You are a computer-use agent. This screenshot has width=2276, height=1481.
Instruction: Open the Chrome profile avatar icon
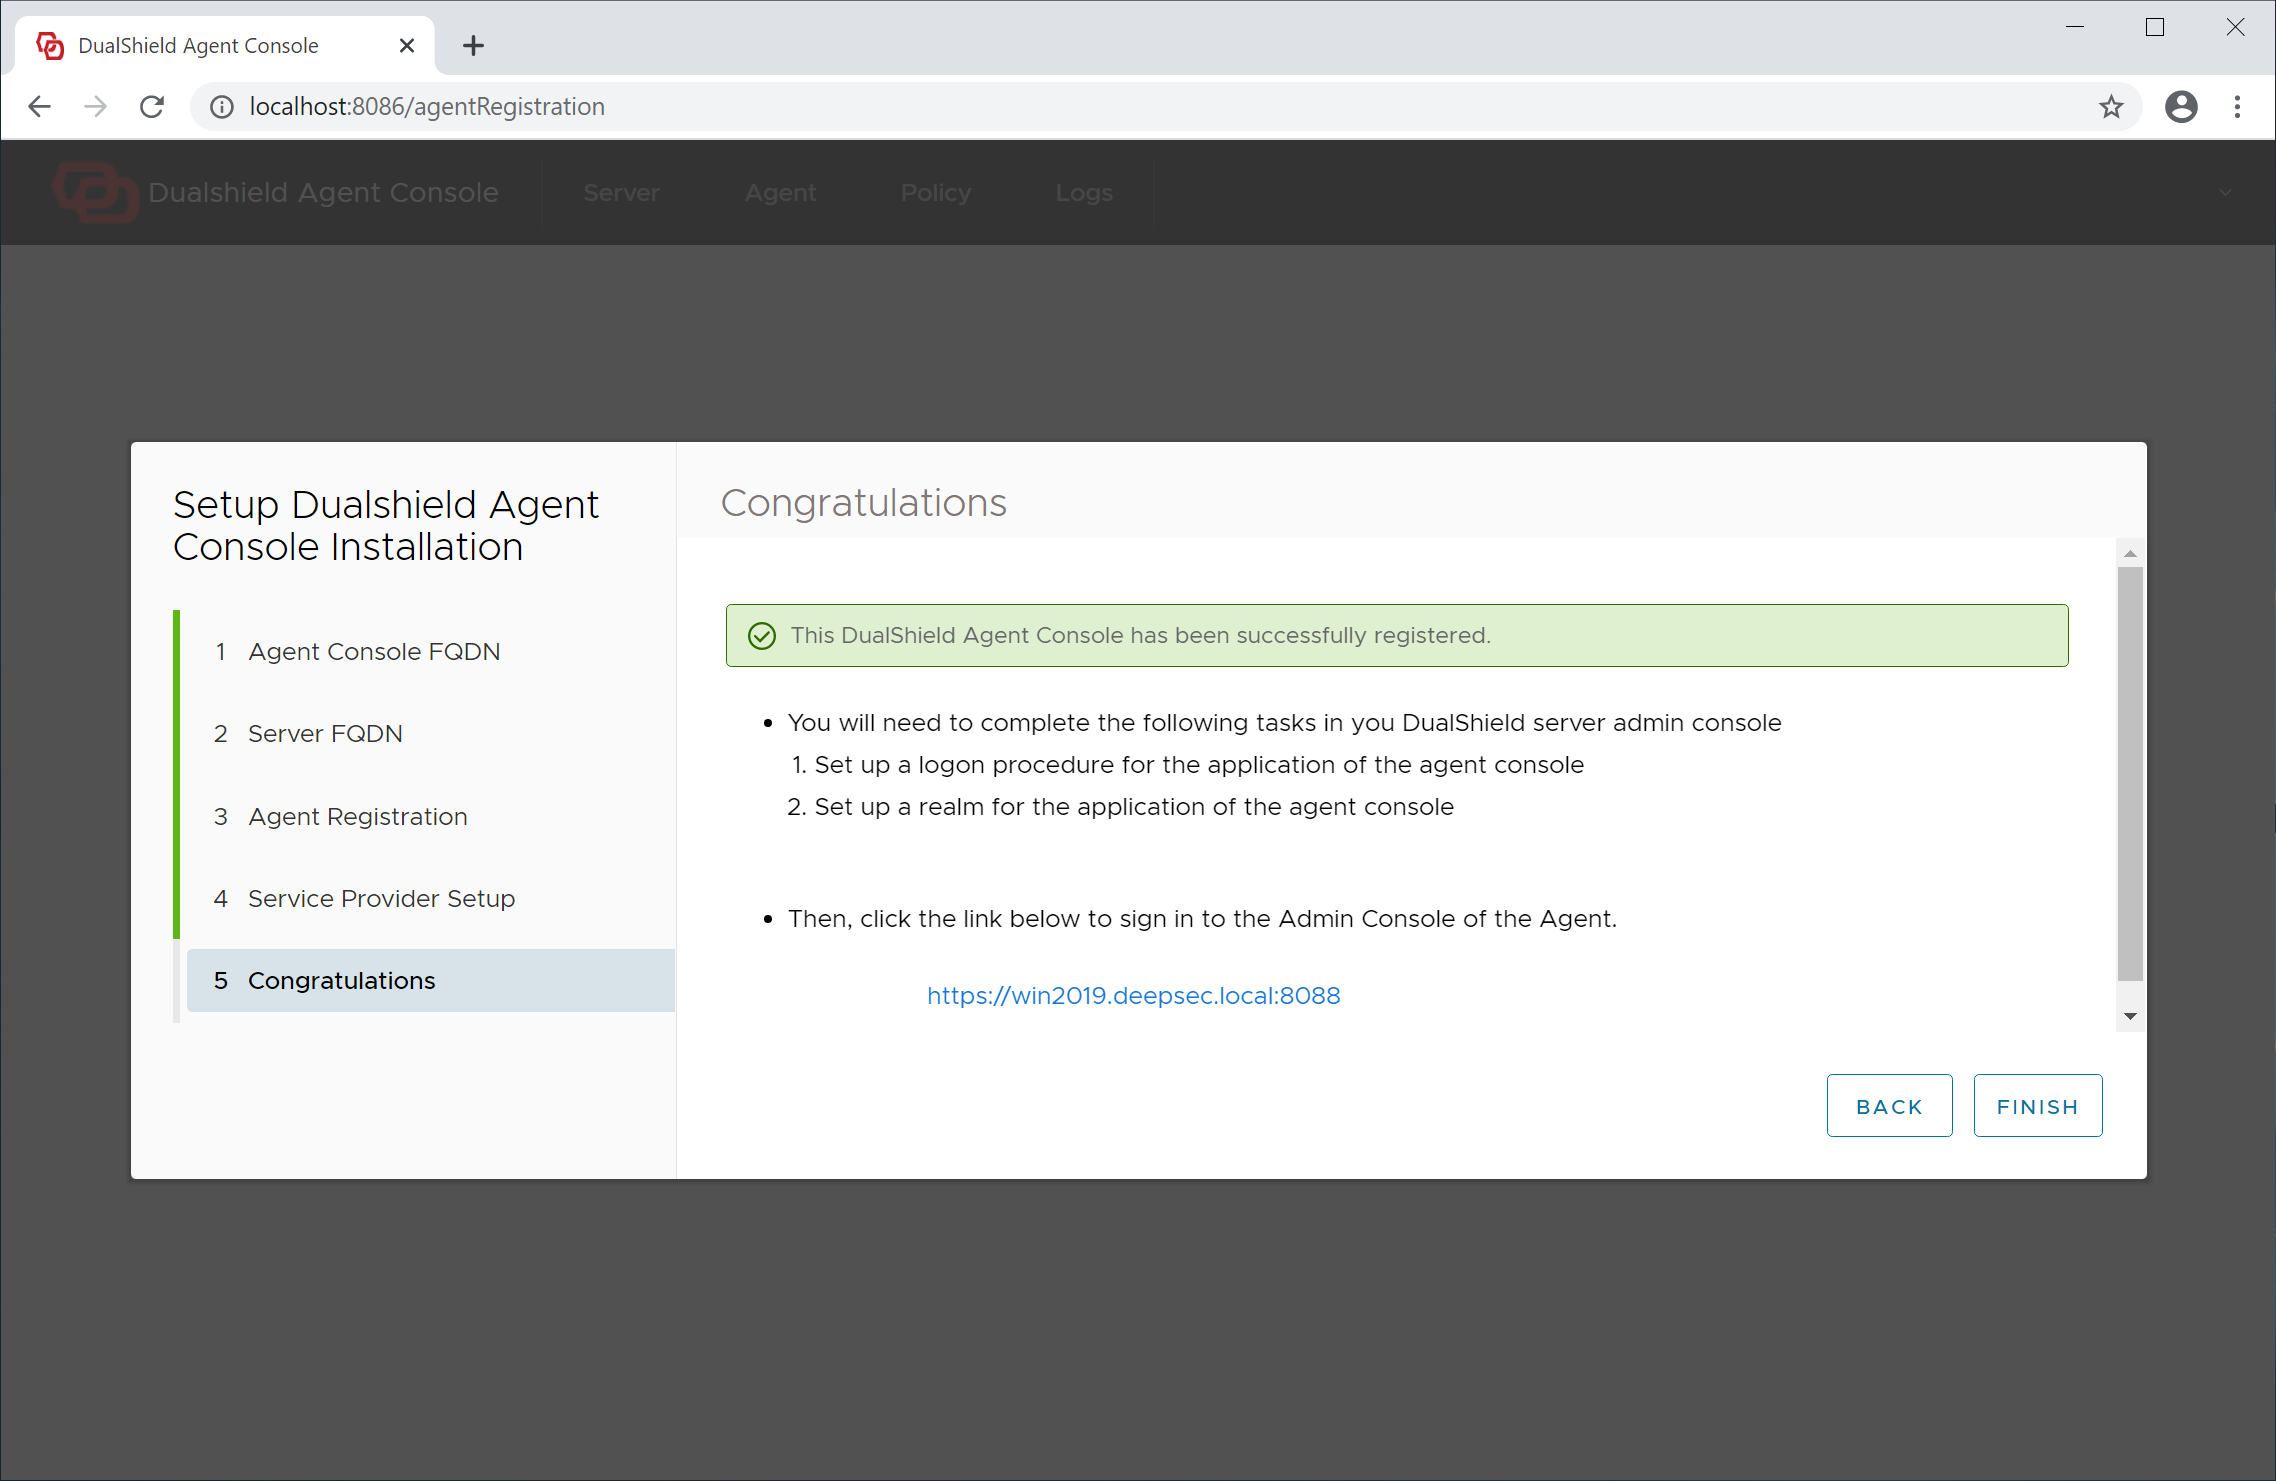[2181, 106]
